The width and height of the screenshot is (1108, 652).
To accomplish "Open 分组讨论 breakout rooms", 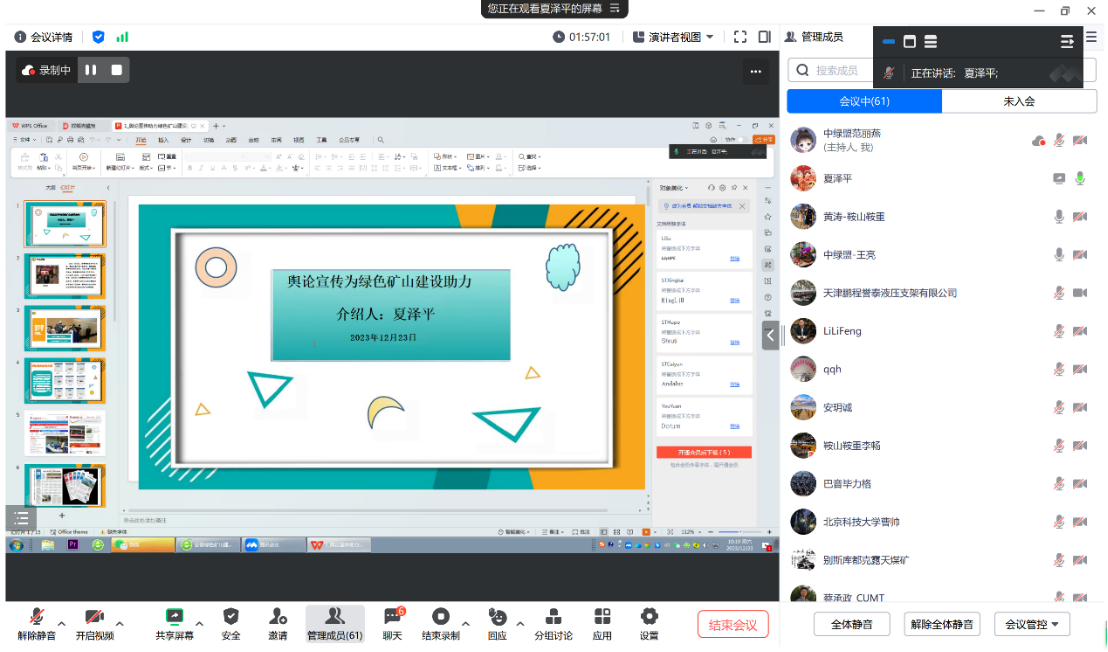I will coord(553,617).
